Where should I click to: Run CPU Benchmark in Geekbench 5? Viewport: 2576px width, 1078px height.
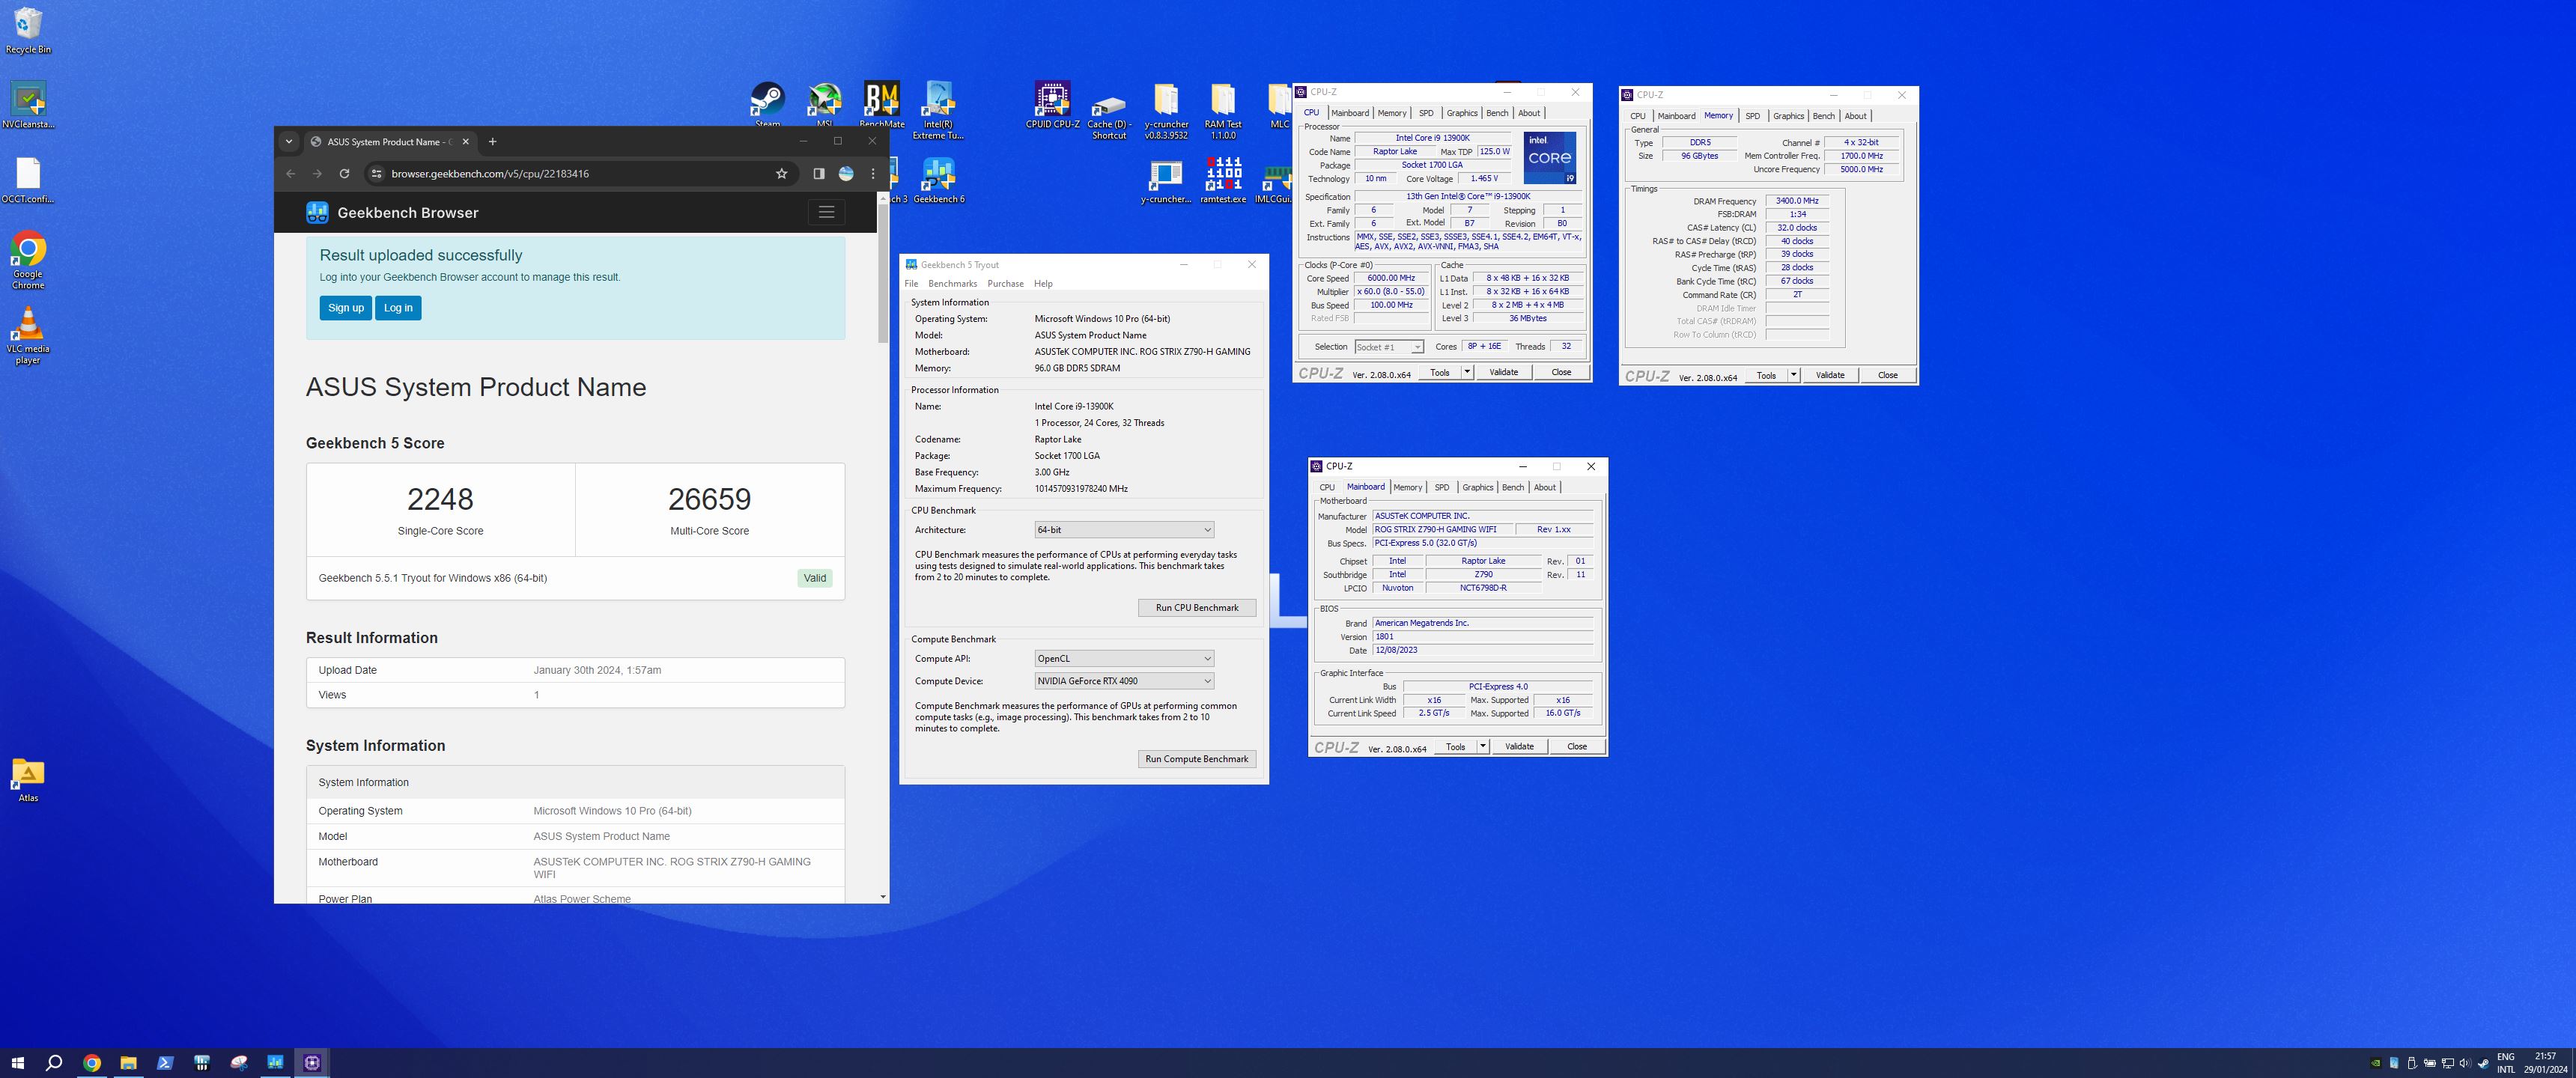pyautogui.click(x=1197, y=608)
